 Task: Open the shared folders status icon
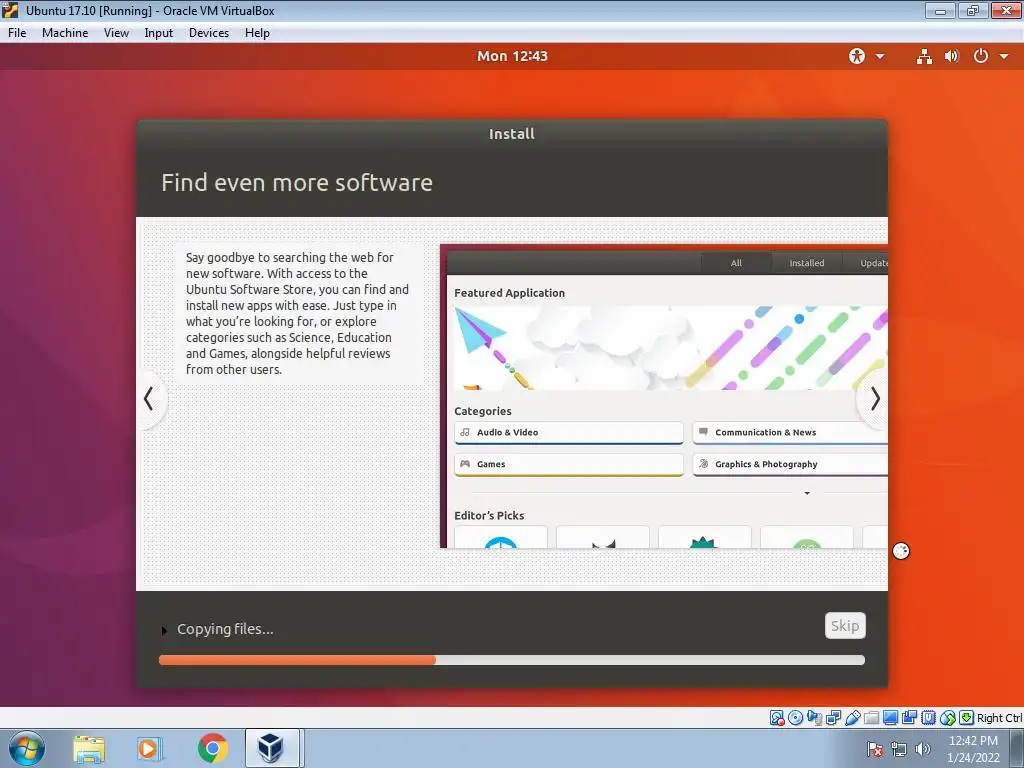point(871,718)
